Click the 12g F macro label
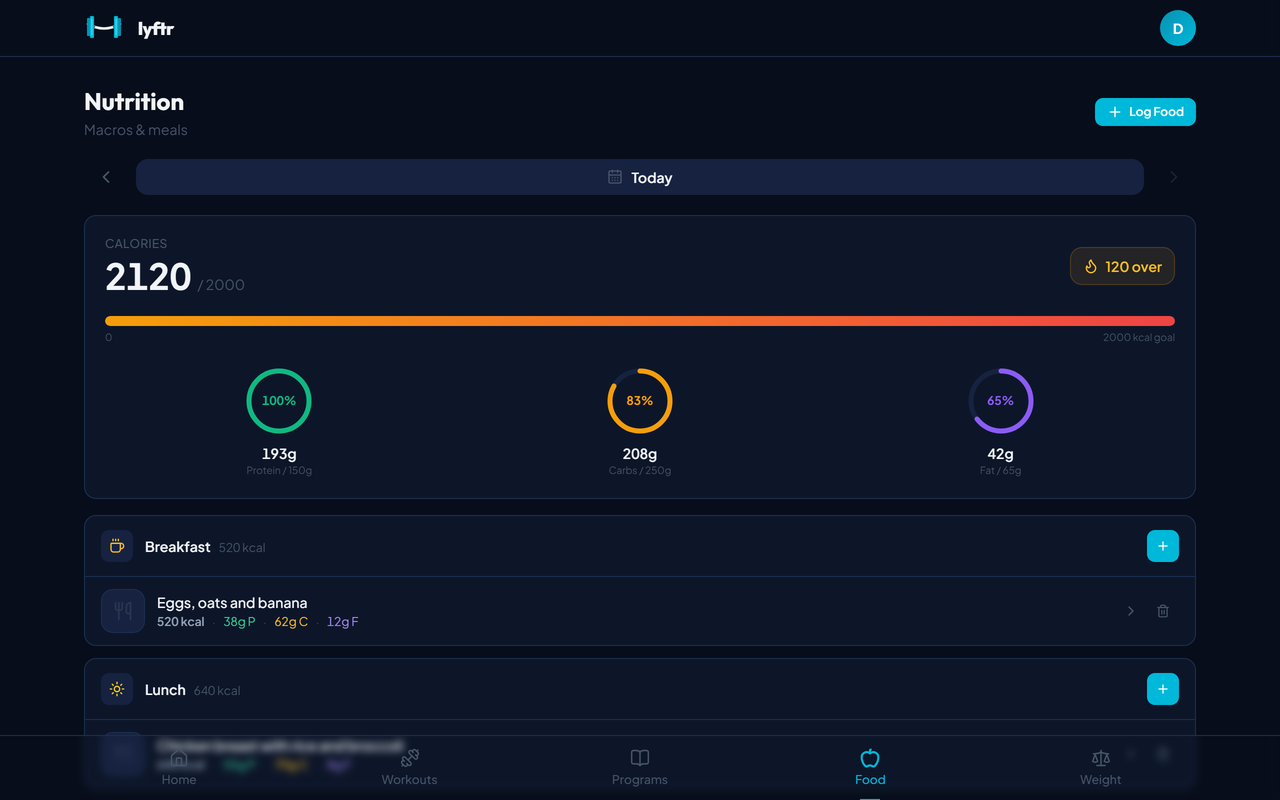The height and width of the screenshot is (800, 1280). coord(342,622)
